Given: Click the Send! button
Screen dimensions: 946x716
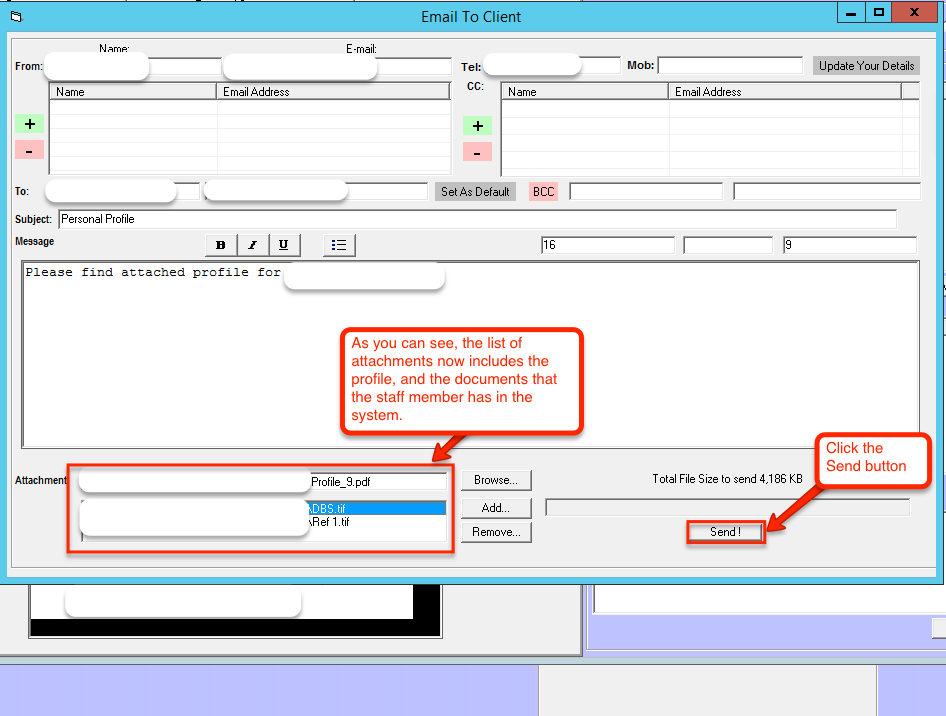Looking at the screenshot, I should tap(725, 532).
